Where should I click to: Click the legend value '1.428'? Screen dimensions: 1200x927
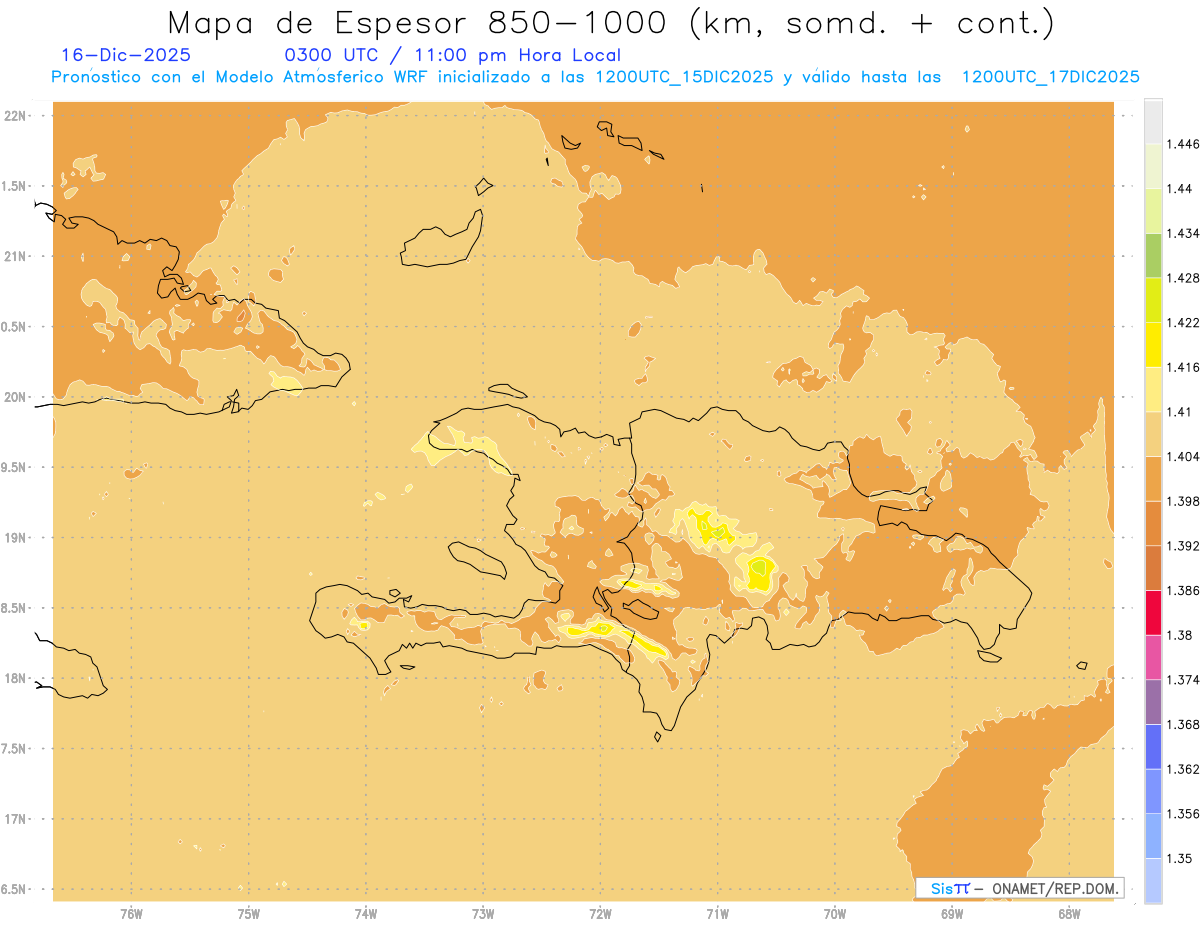click(x=1183, y=278)
